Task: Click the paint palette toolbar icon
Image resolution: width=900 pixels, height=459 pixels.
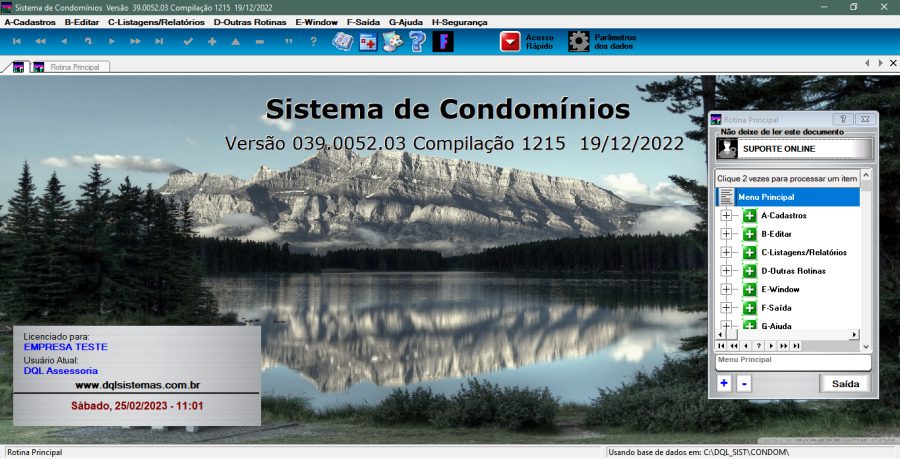Action: pos(393,42)
